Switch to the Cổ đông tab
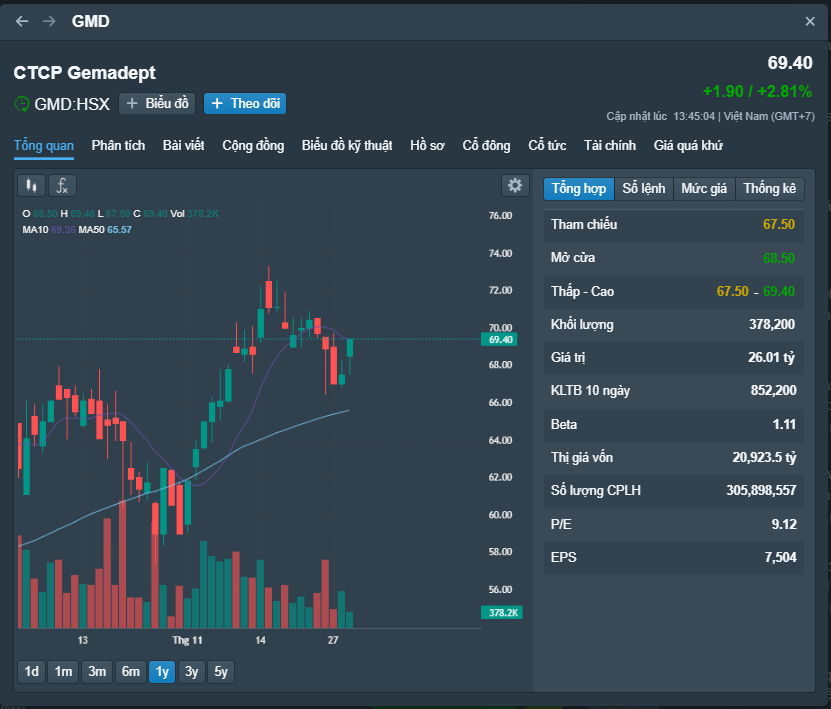The width and height of the screenshot is (831, 709). tap(486, 145)
